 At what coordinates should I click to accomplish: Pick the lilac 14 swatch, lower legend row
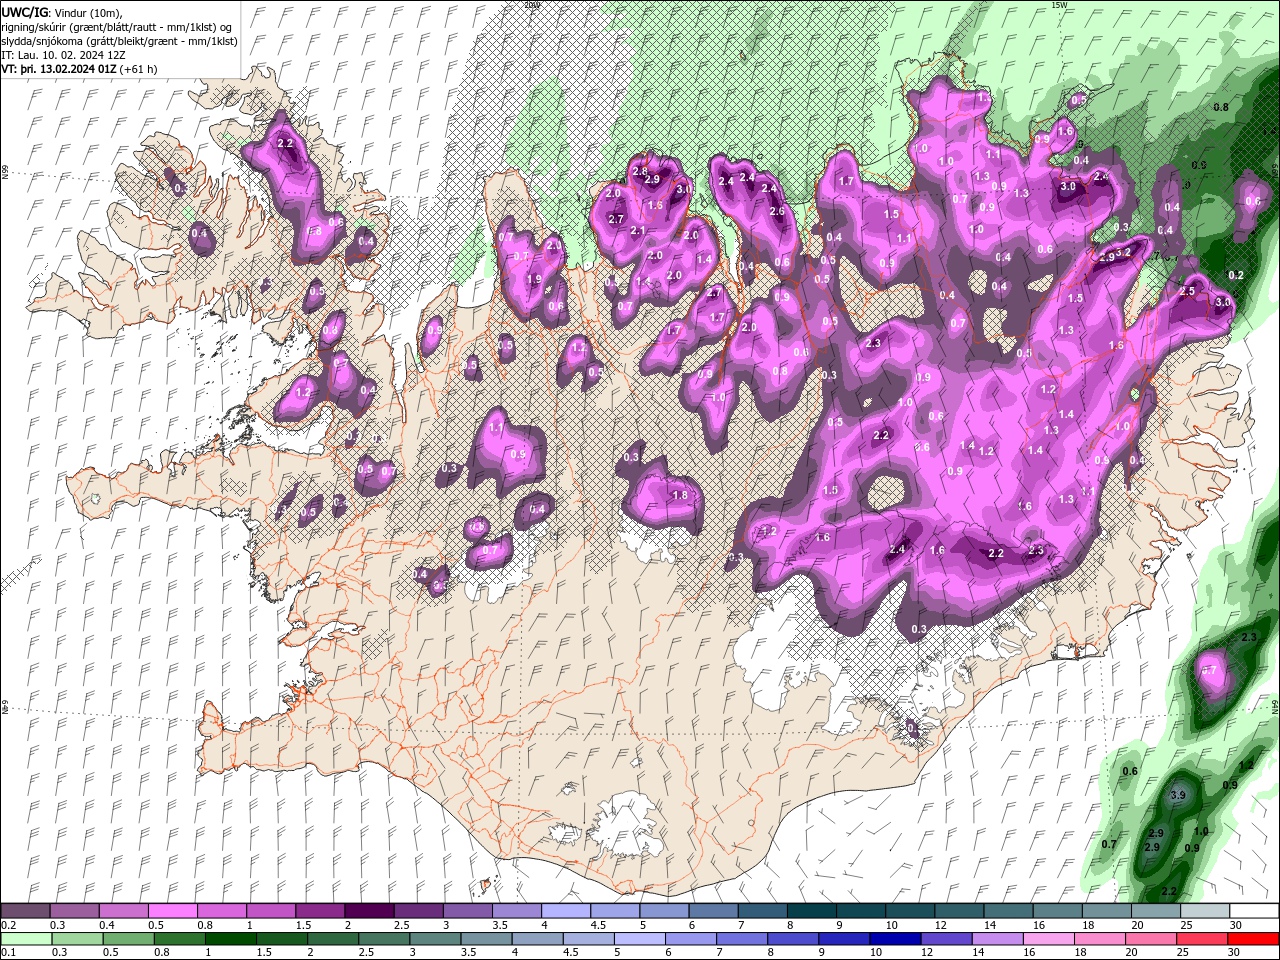coord(996,939)
